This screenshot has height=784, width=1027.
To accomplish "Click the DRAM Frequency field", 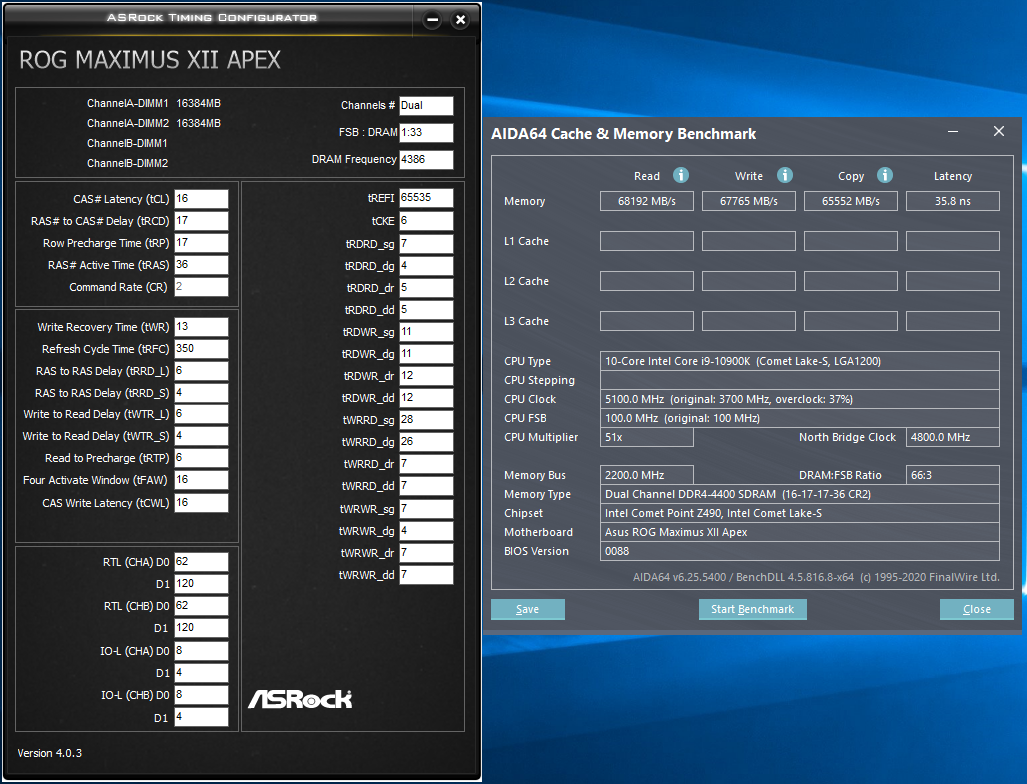I will (x=426, y=159).
